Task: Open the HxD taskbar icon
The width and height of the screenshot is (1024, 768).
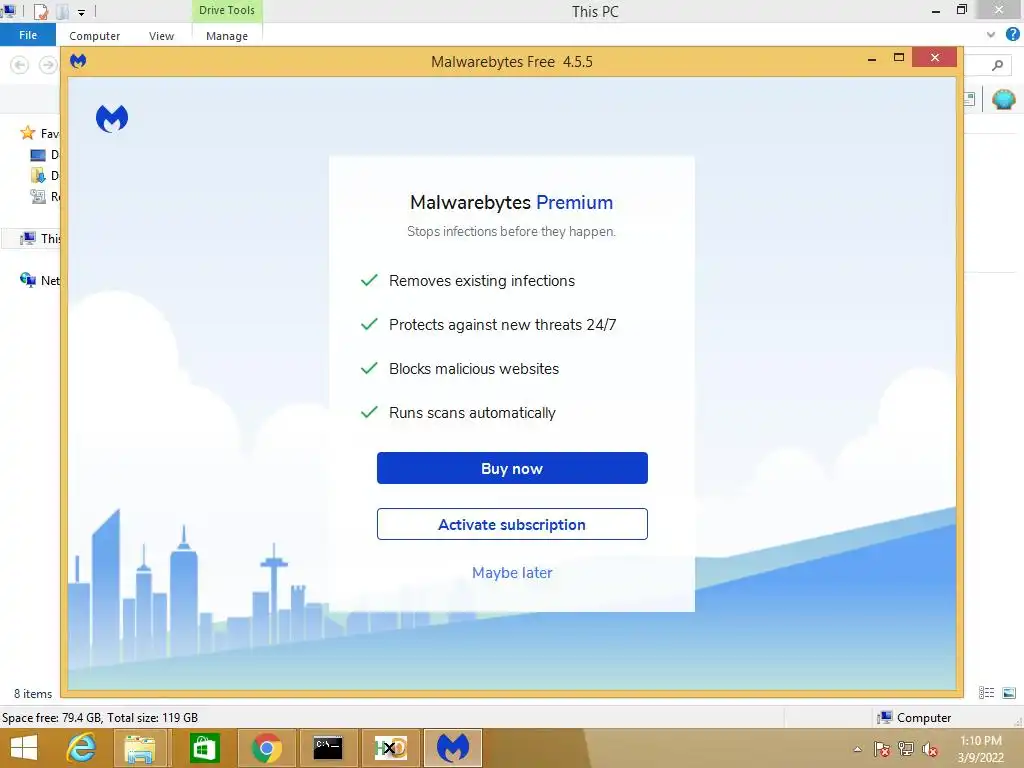Action: click(391, 748)
